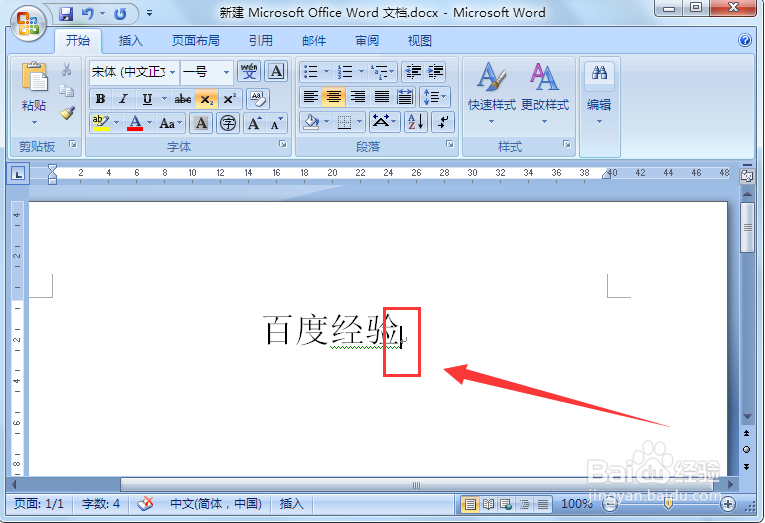Copy the selection to the clipboard
Screen dimensions: 765x523
[67, 91]
